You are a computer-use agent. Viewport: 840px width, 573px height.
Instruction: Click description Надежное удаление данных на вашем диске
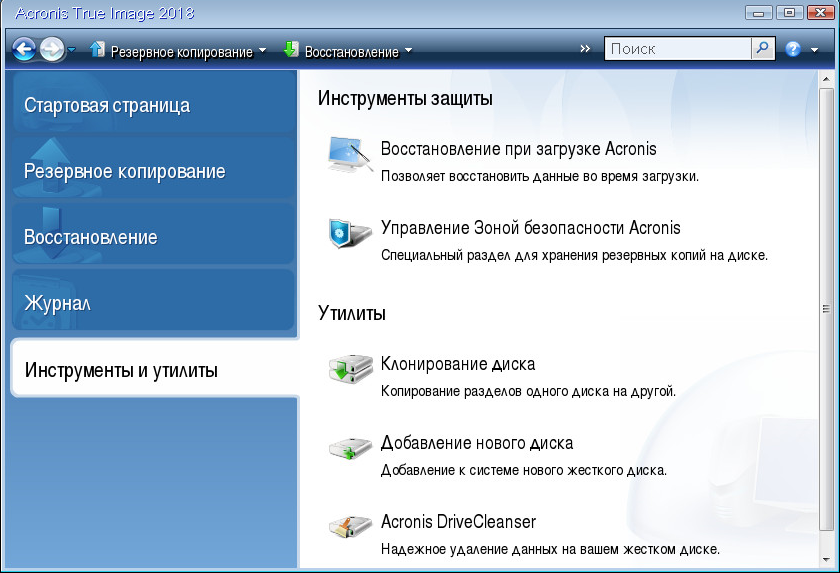click(x=550, y=549)
